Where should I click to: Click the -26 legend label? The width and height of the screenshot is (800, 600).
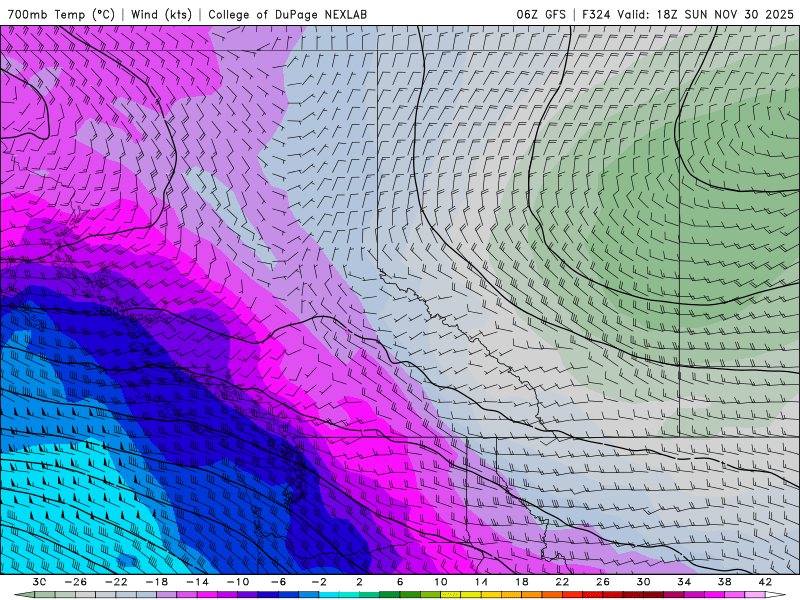click(76, 582)
